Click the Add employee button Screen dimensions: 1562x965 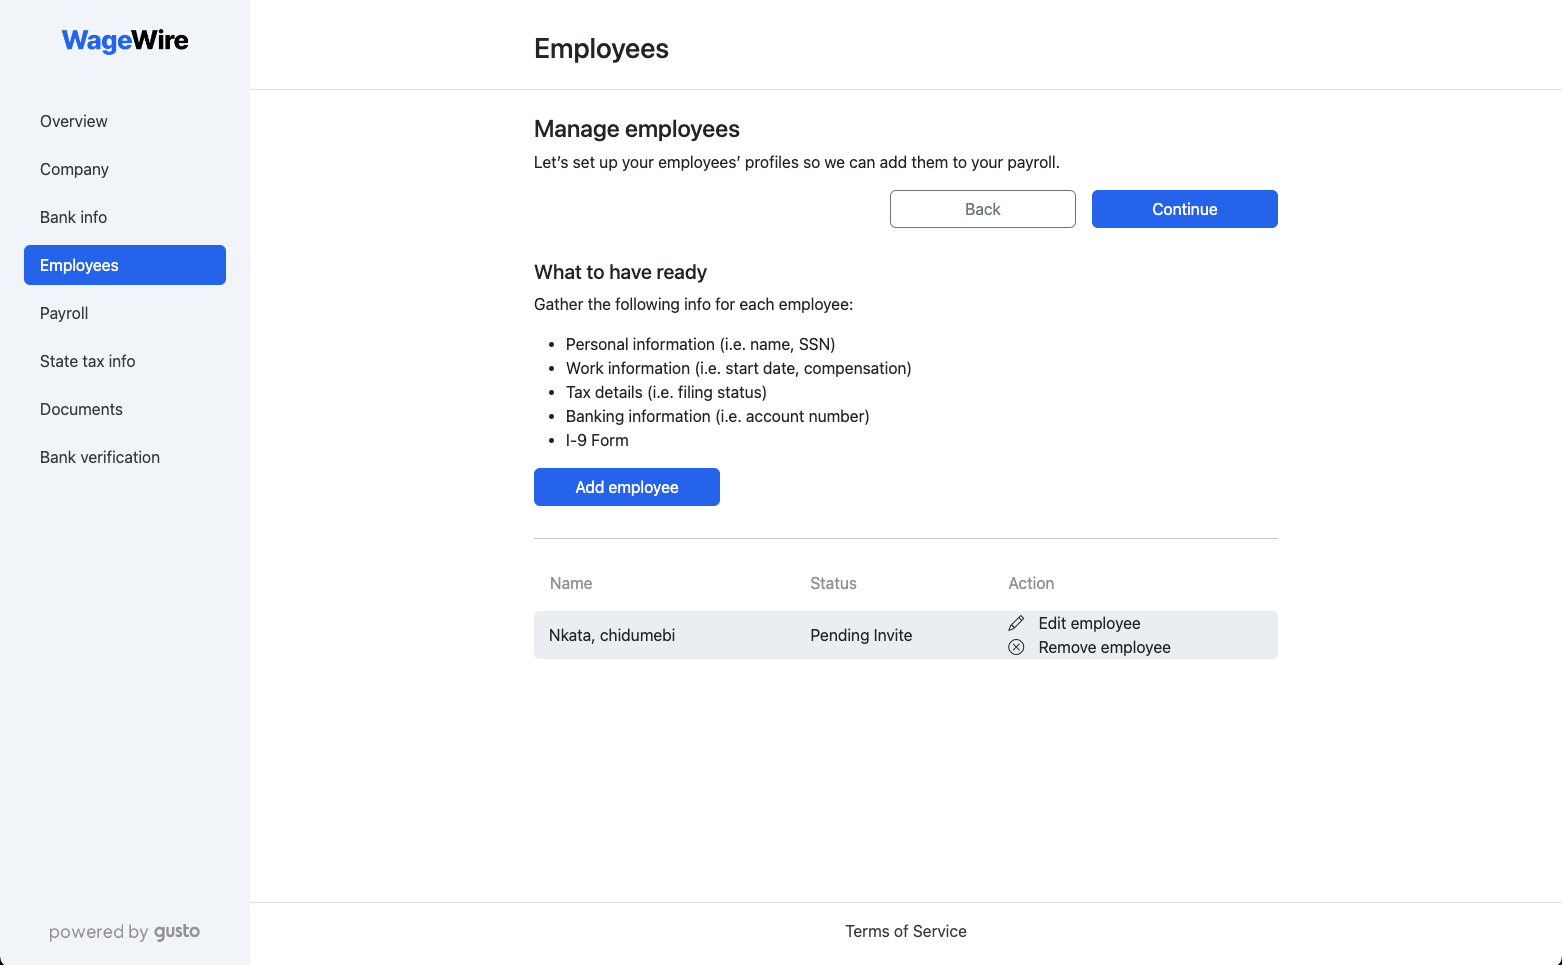(627, 487)
